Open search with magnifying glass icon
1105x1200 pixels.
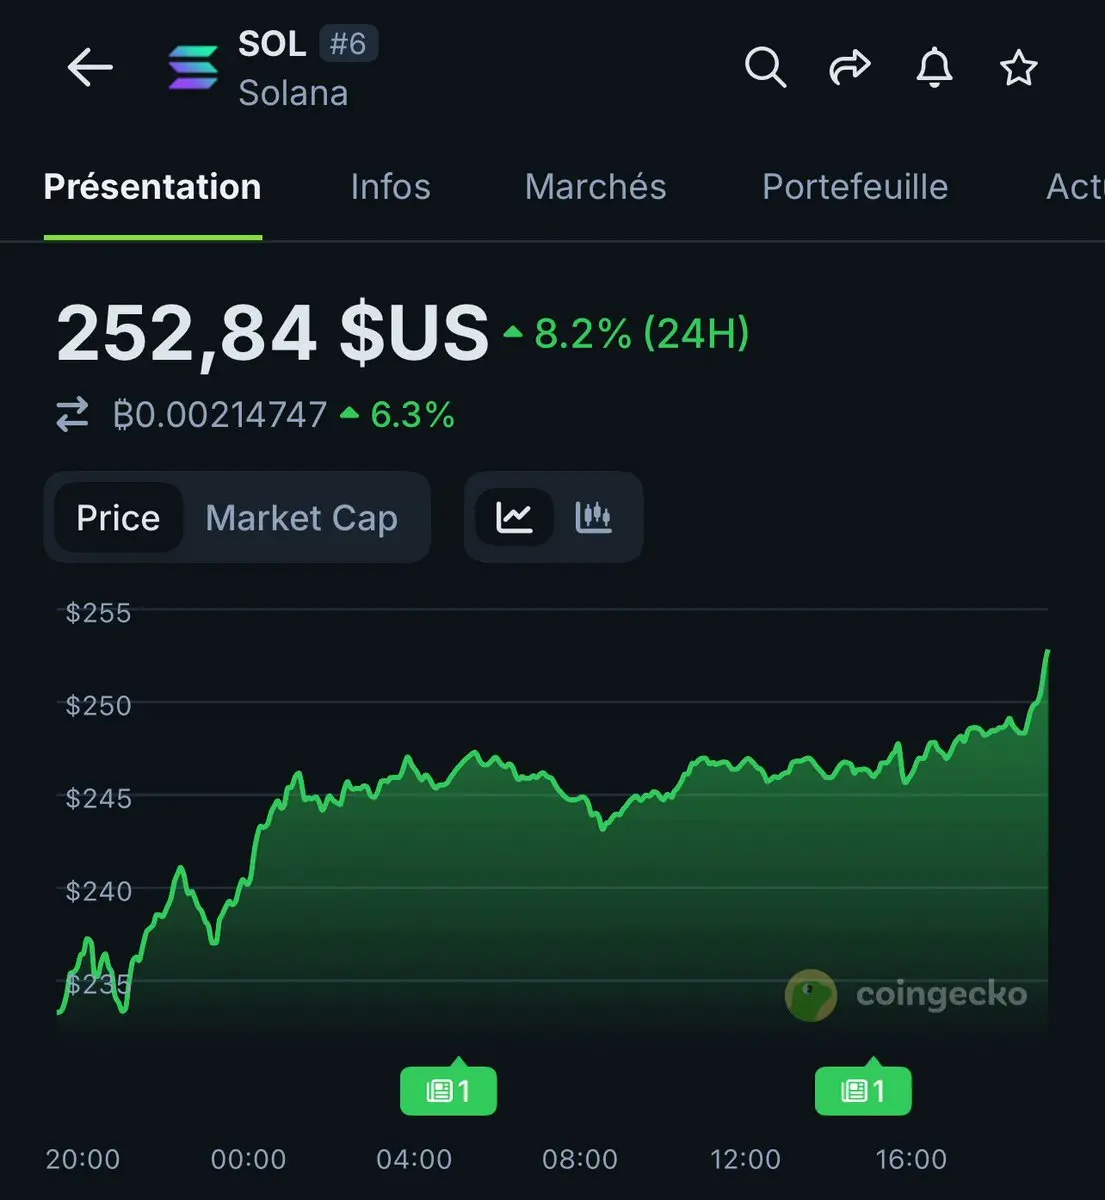[765, 68]
